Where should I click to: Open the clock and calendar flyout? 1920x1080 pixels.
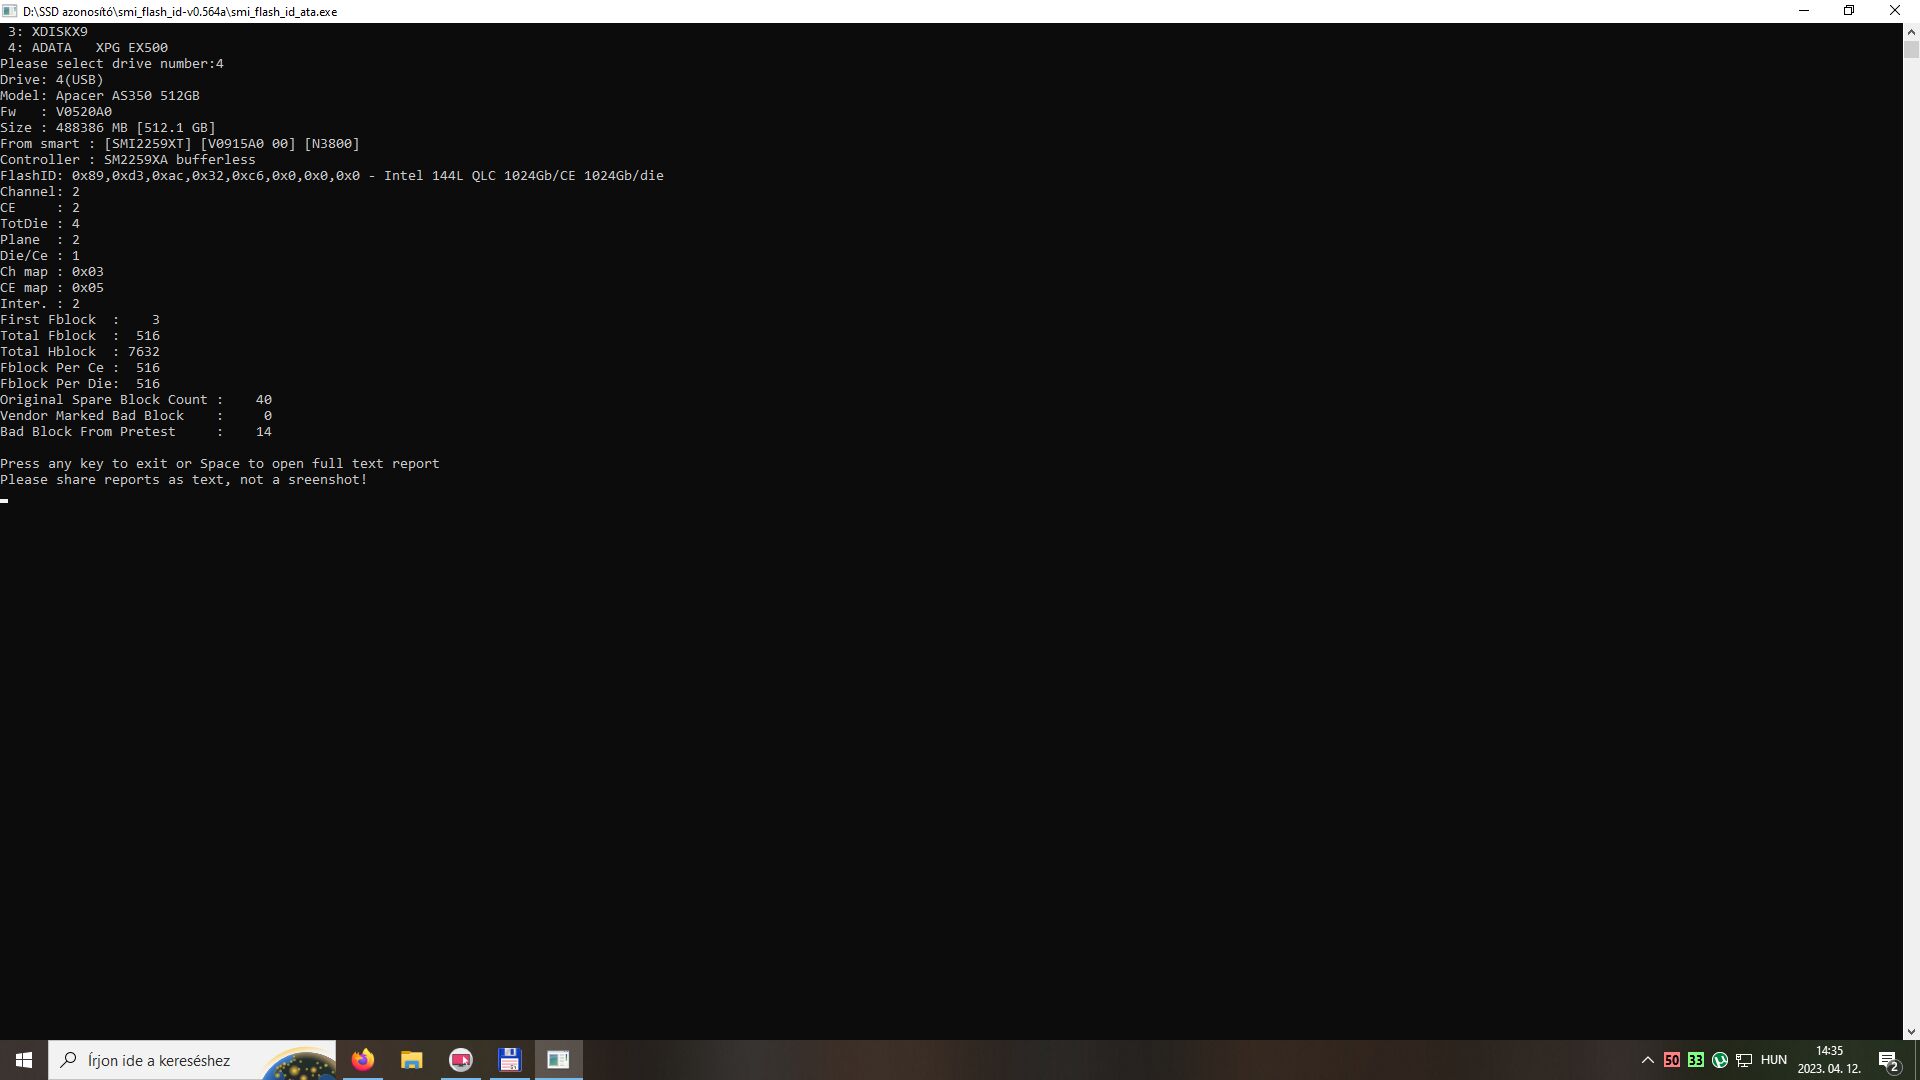pyautogui.click(x=1829, y=1060)
